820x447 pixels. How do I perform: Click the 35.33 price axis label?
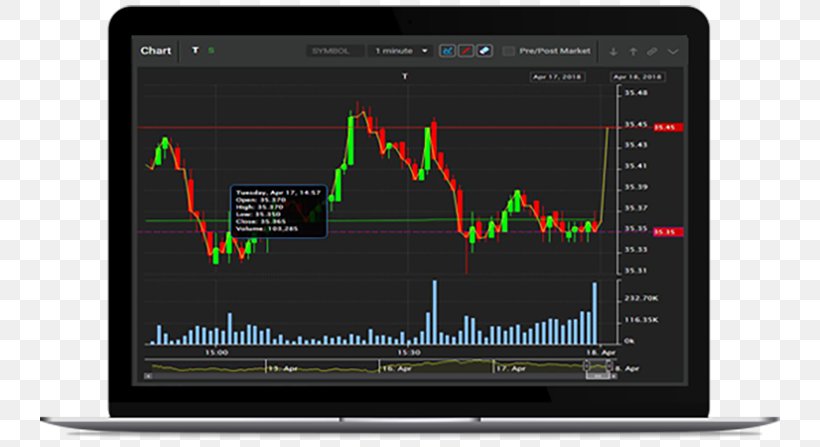pos(636,249)
